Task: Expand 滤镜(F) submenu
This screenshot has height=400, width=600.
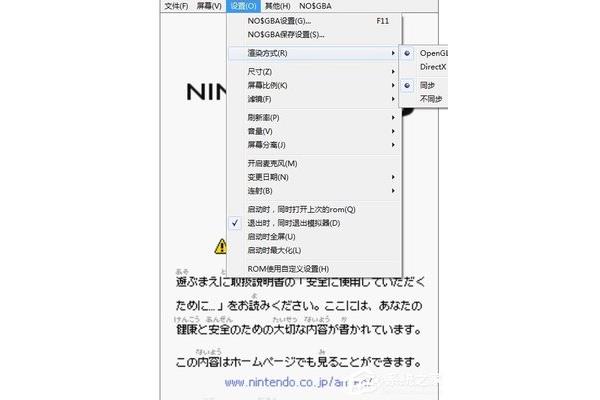Action: click(x=314, y=99)
